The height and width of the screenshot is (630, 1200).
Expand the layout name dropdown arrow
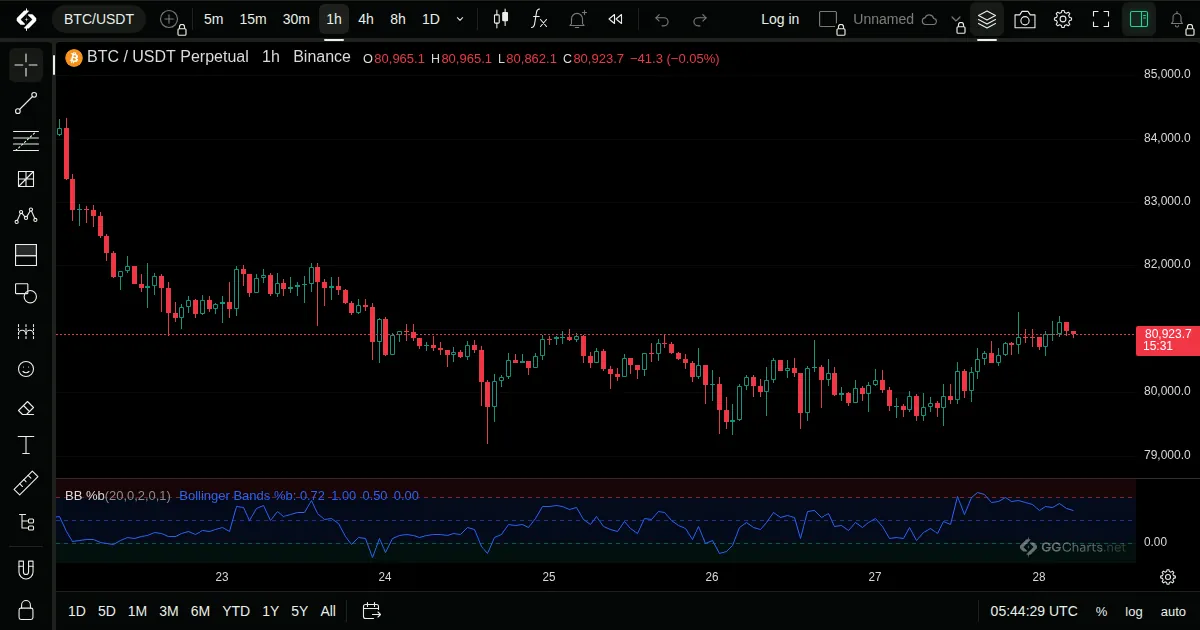[955, 19]
